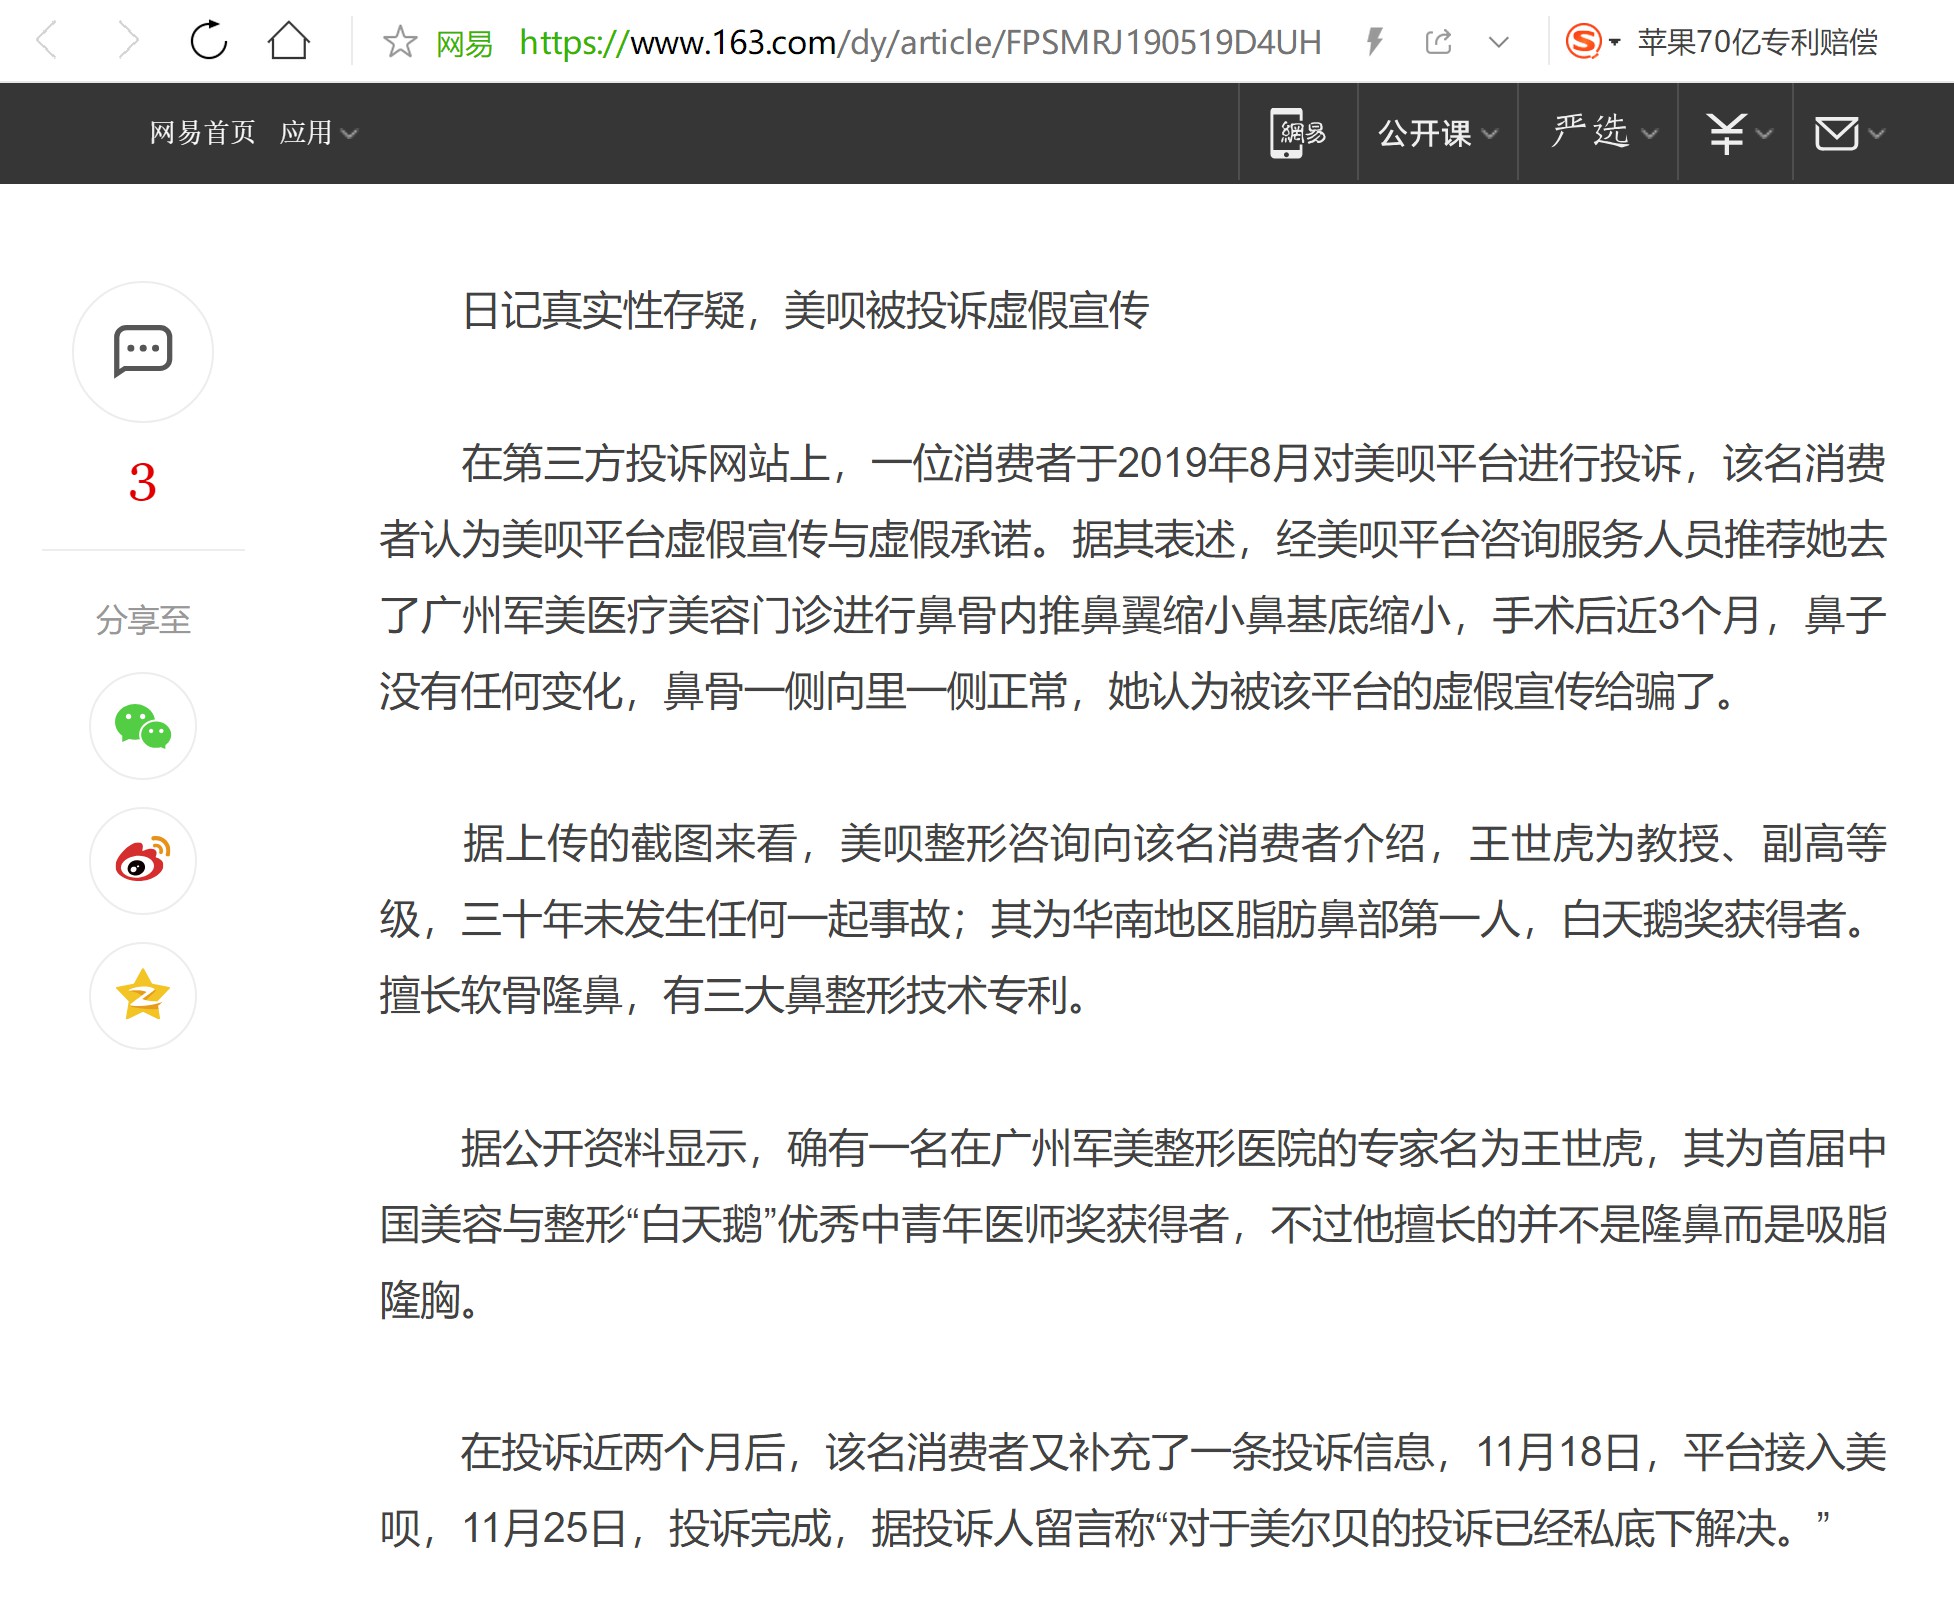
Task: Share the article to QQ Zone
Action: point(143,996)
